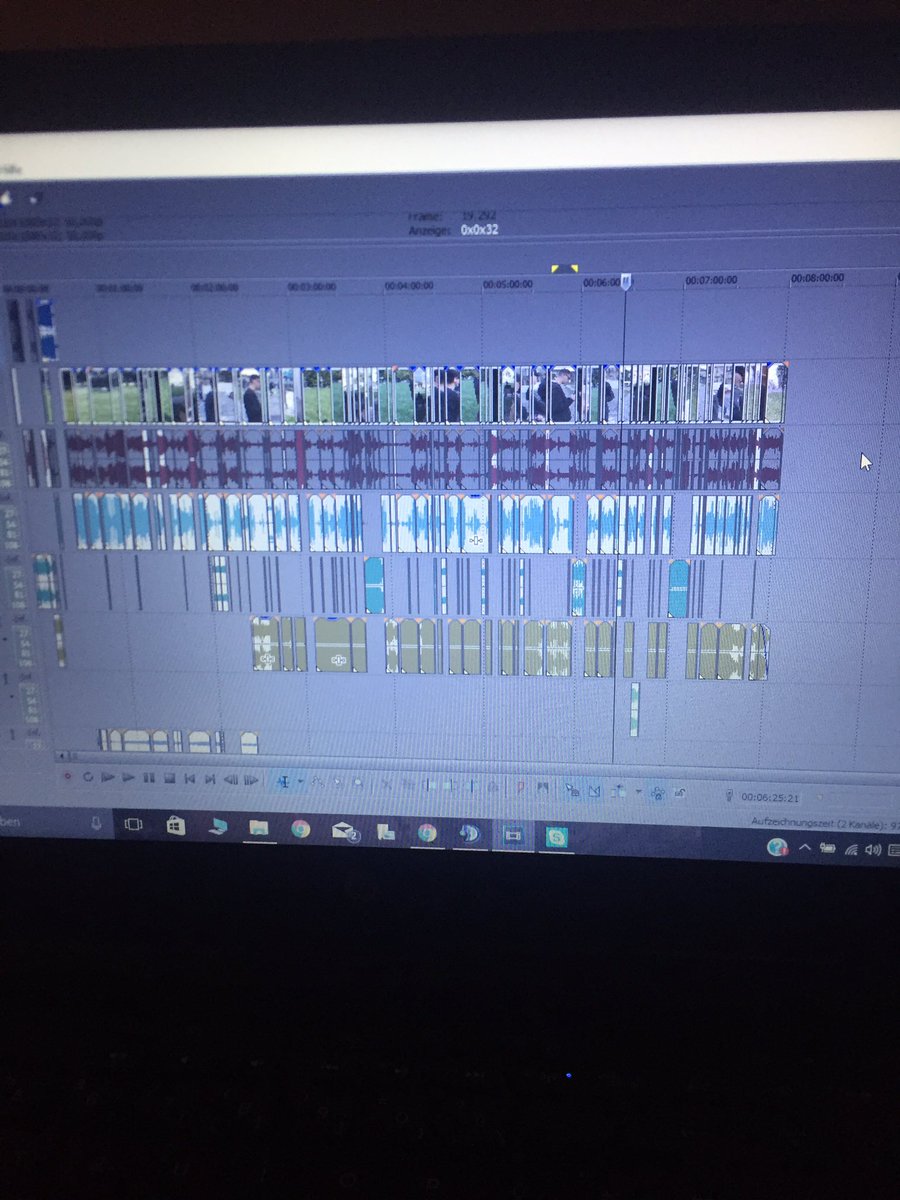Activate loop playback mode
900x1200 pixels.
pyautogui.click(x=87, y=779)
